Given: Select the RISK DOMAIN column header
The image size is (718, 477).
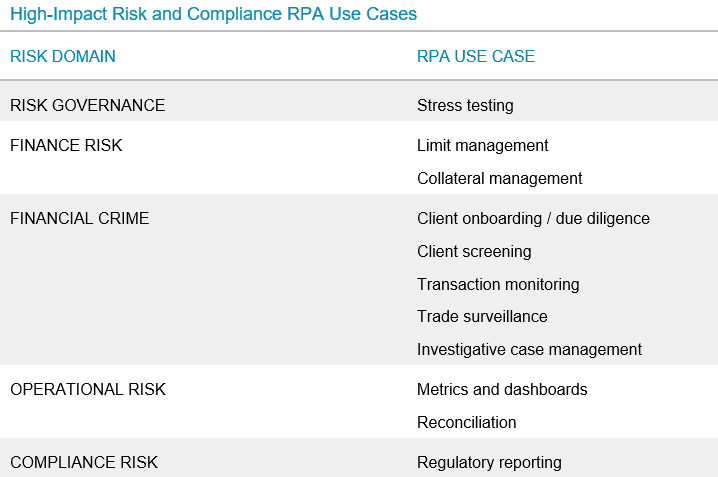Looking at the screenshot, I should click(63, 56).
